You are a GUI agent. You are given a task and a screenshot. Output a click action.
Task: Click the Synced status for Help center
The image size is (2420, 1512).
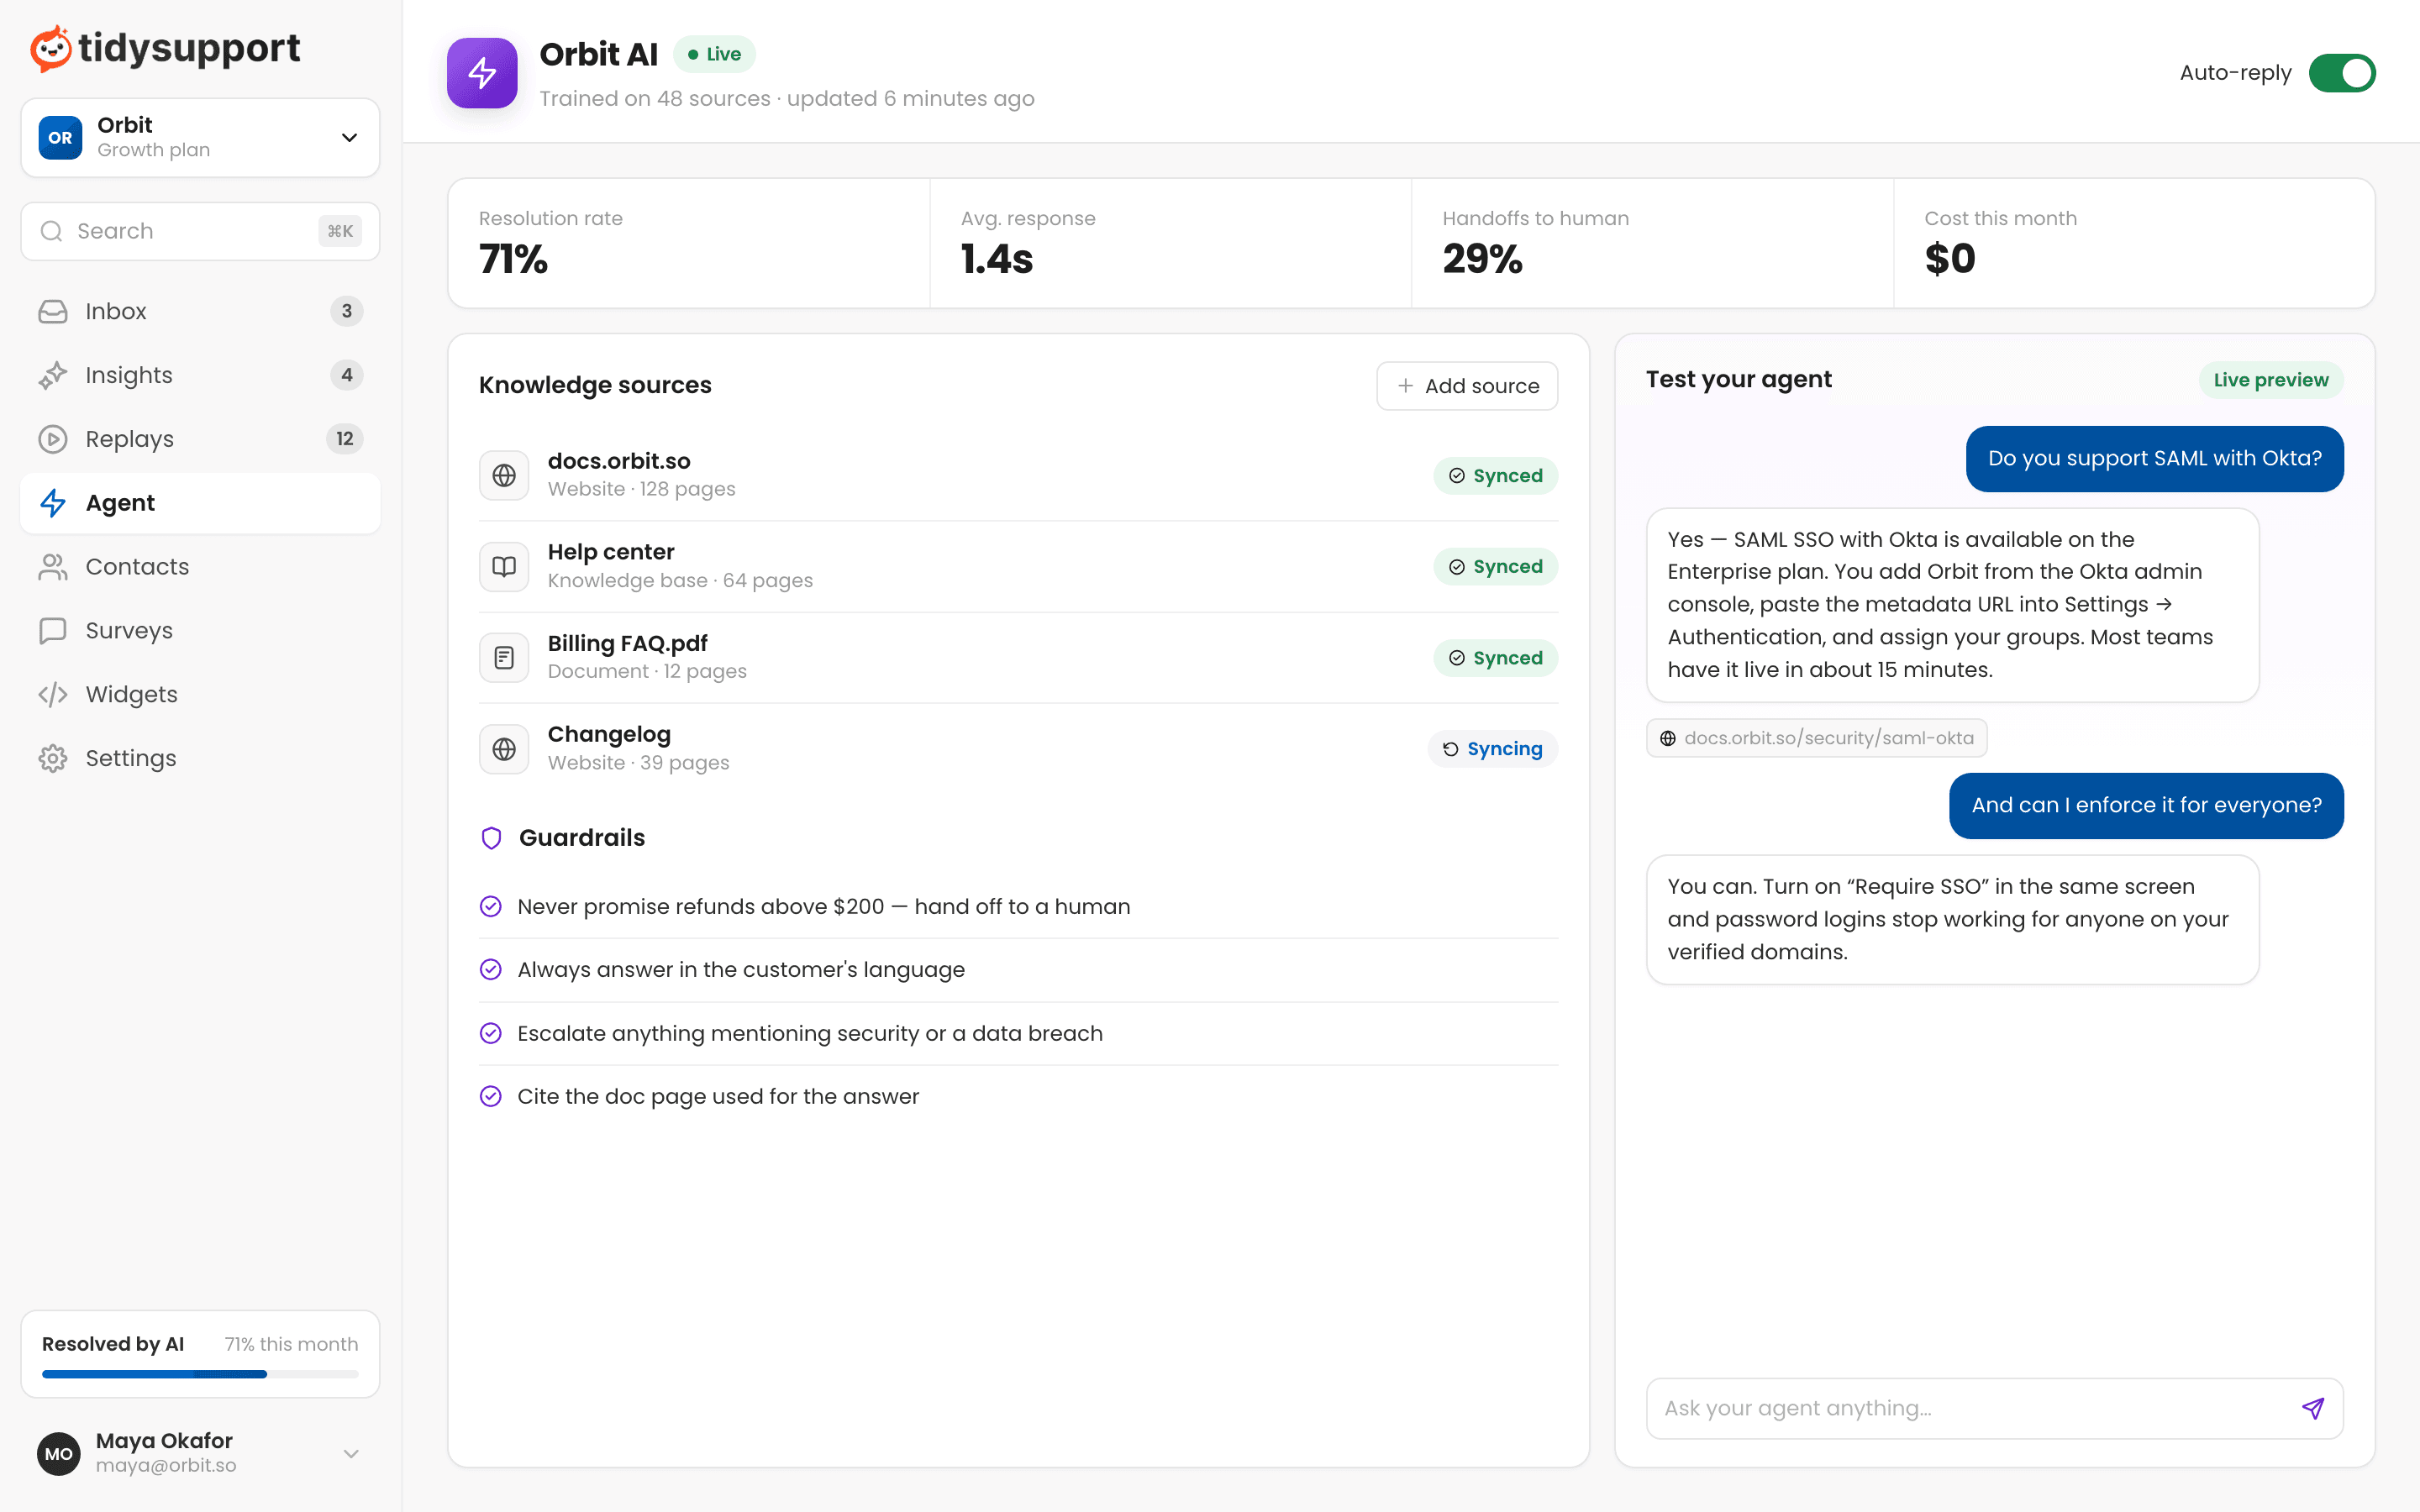(1495, 567)
